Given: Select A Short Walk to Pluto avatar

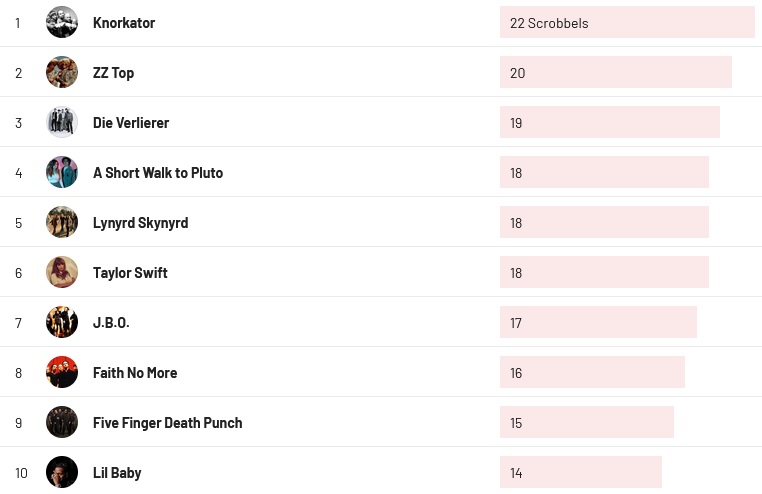Looking at the screenshot, I should [x=62, y=172].
